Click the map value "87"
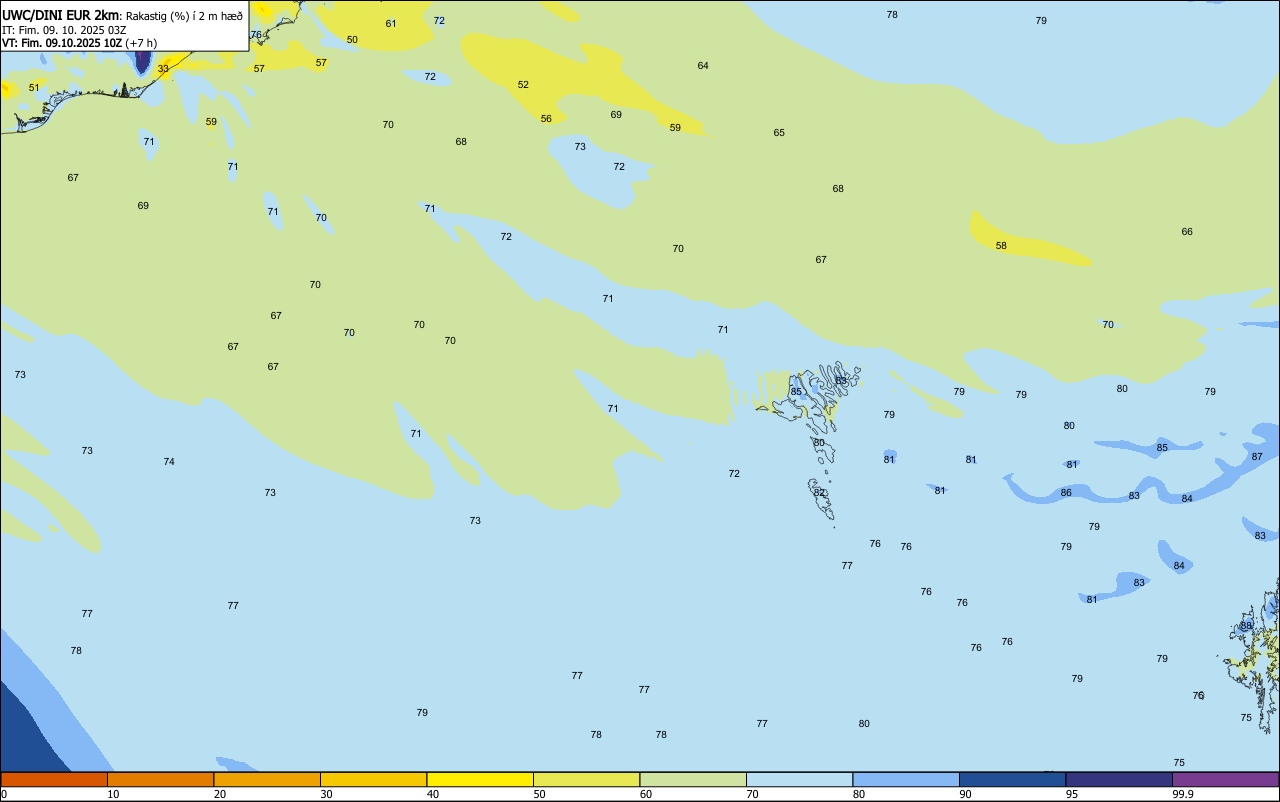Screen dimensions: 1280x802 coord(1257,457)
